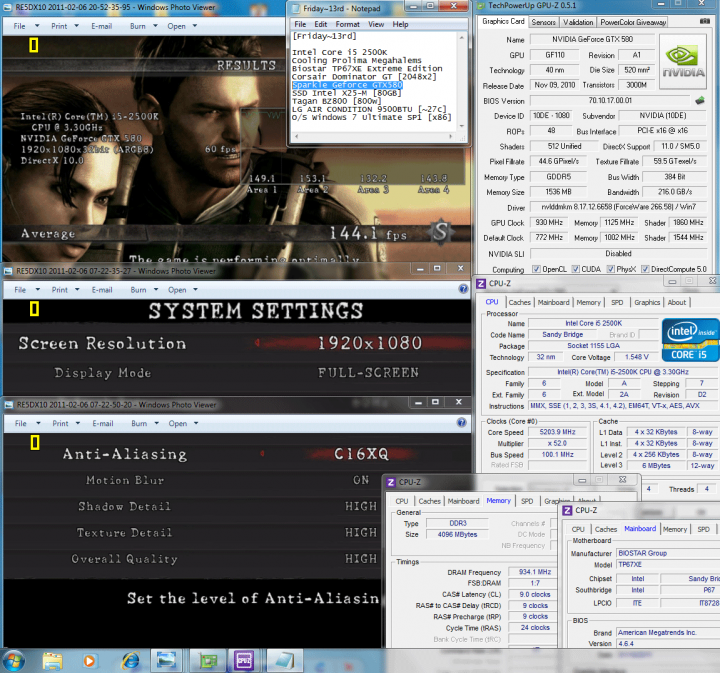Open the PowerColor Giveaway tab

pyautogui.click(x=633, y=22)
